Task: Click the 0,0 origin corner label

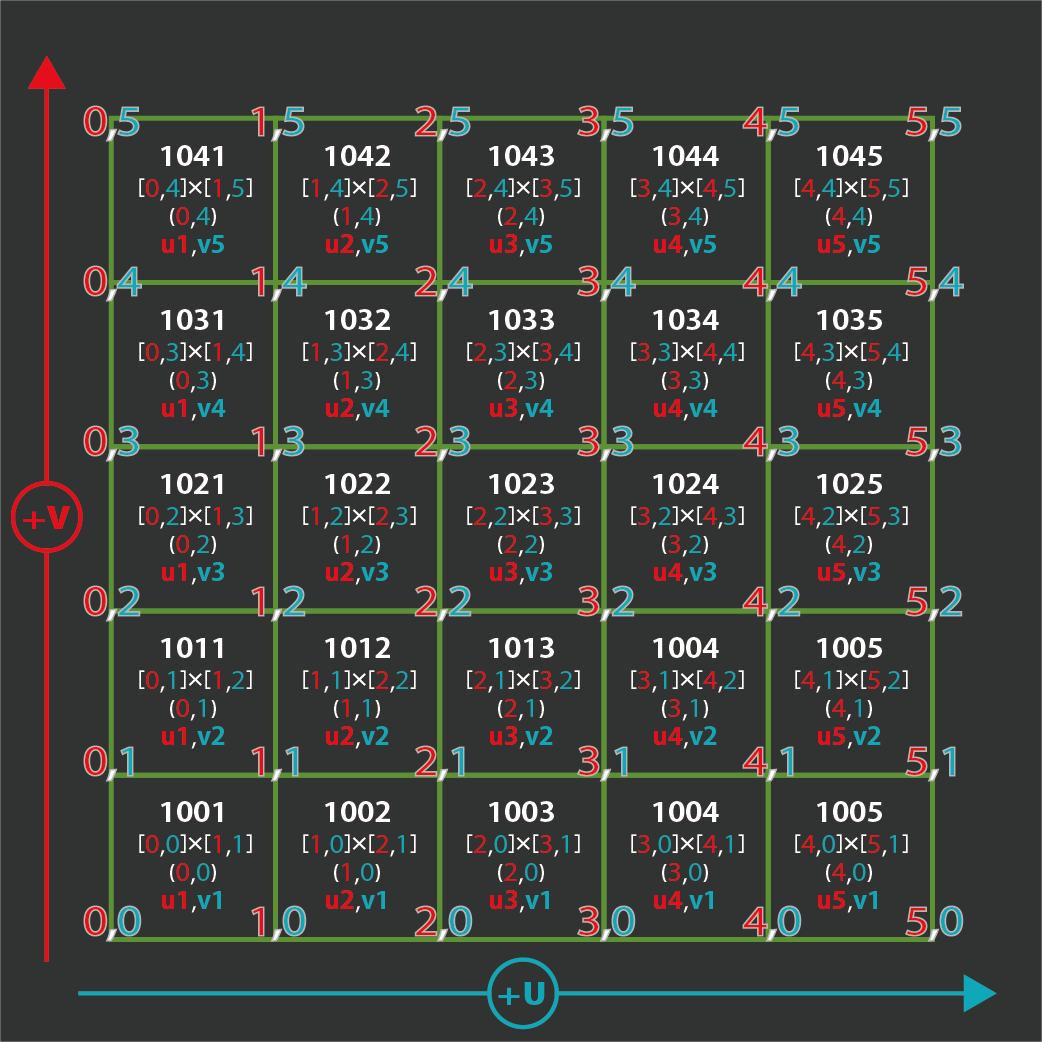Action: pyautogui.click(x=110, y=921)
